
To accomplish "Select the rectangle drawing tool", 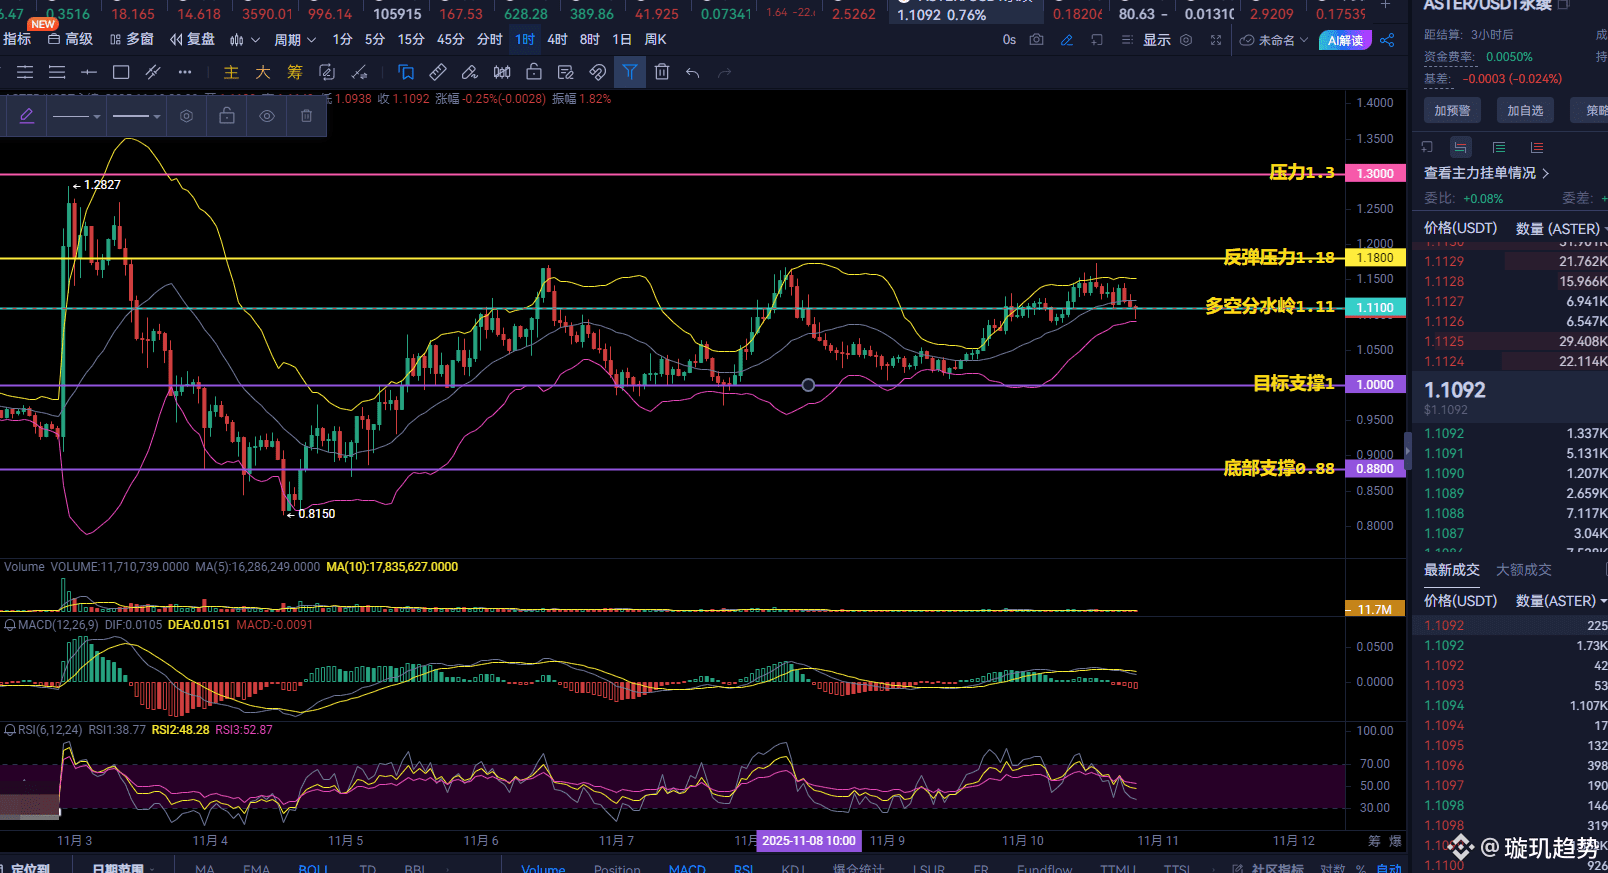I will click(x=121, y=72).
